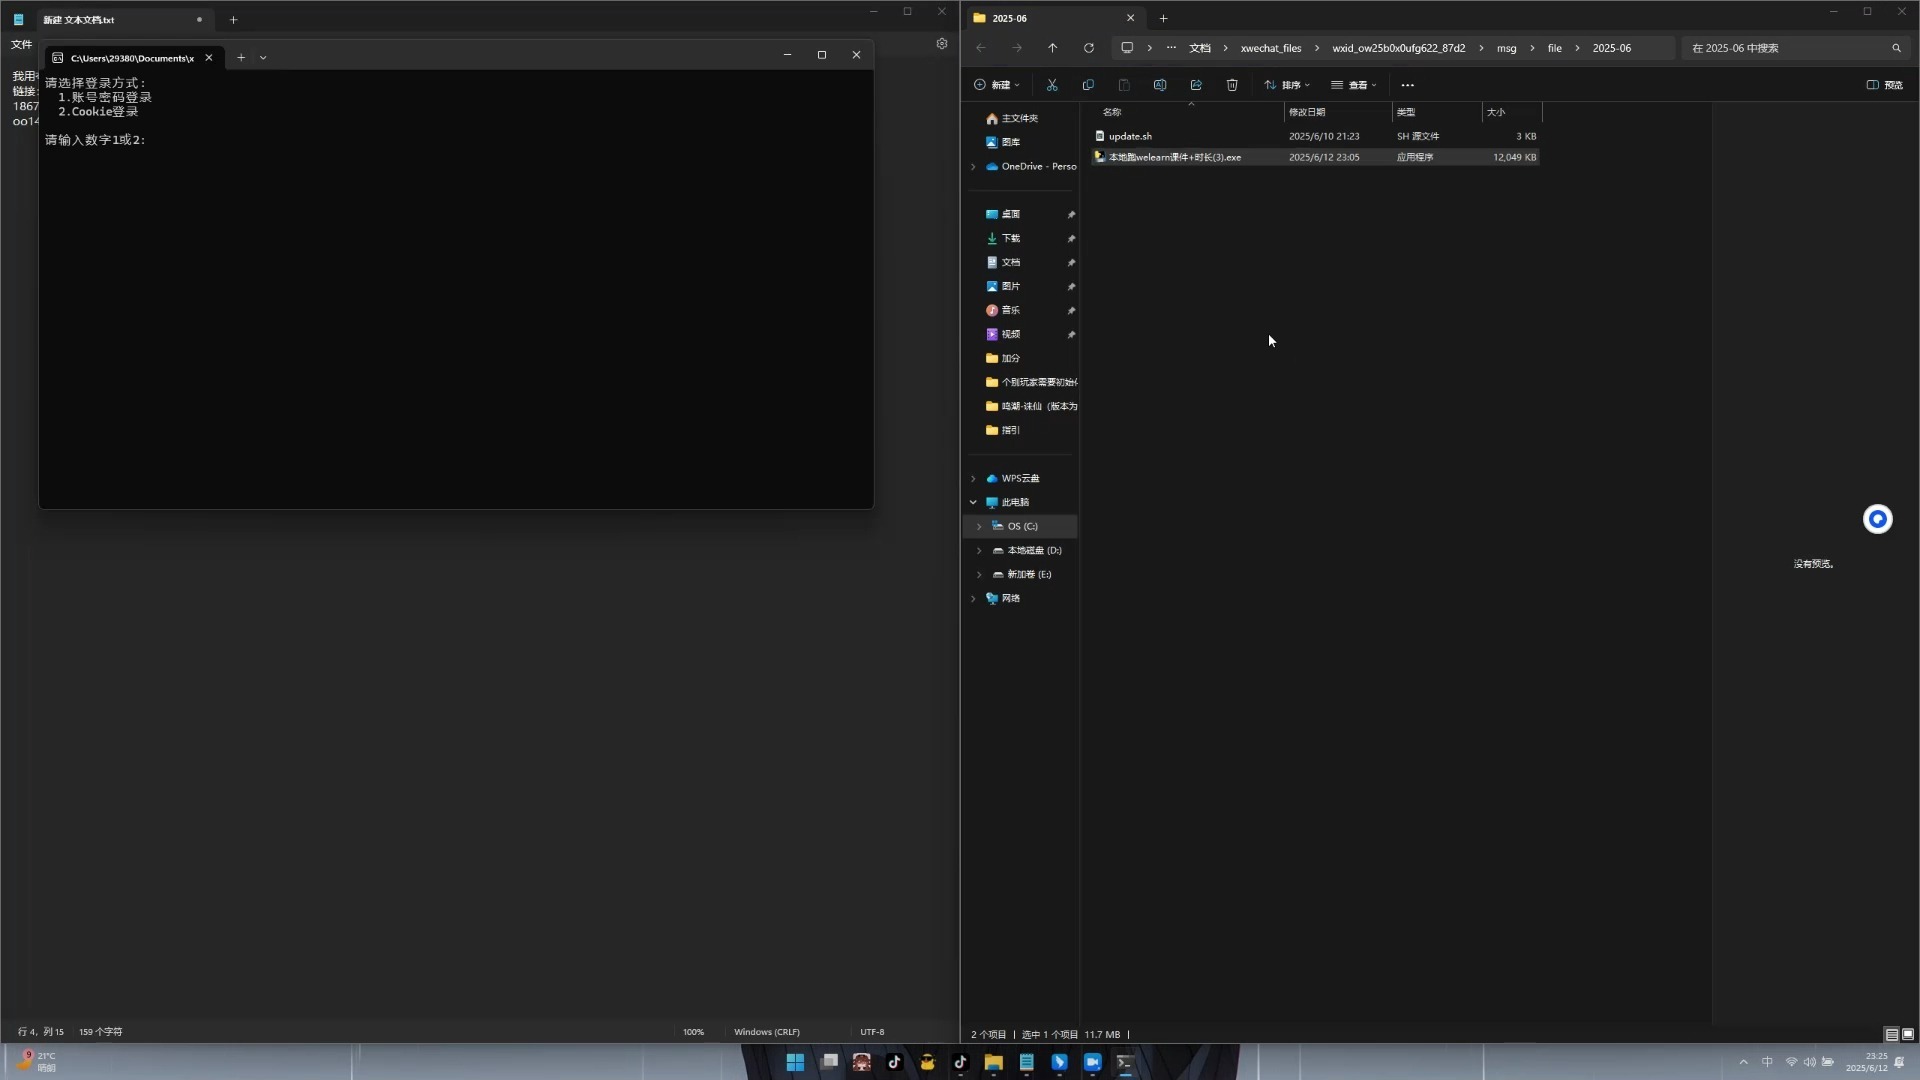Click the Task View taskbar icon
The image size is (1920, 1080).
pos(829,1062)
